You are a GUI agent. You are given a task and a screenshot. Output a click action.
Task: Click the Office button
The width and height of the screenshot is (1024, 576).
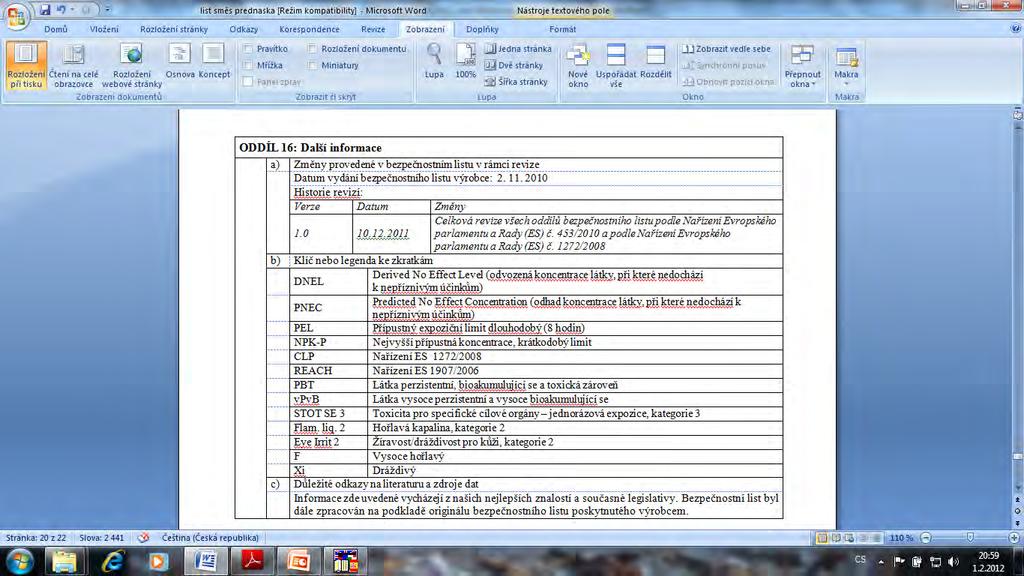[x=16, y=16]
